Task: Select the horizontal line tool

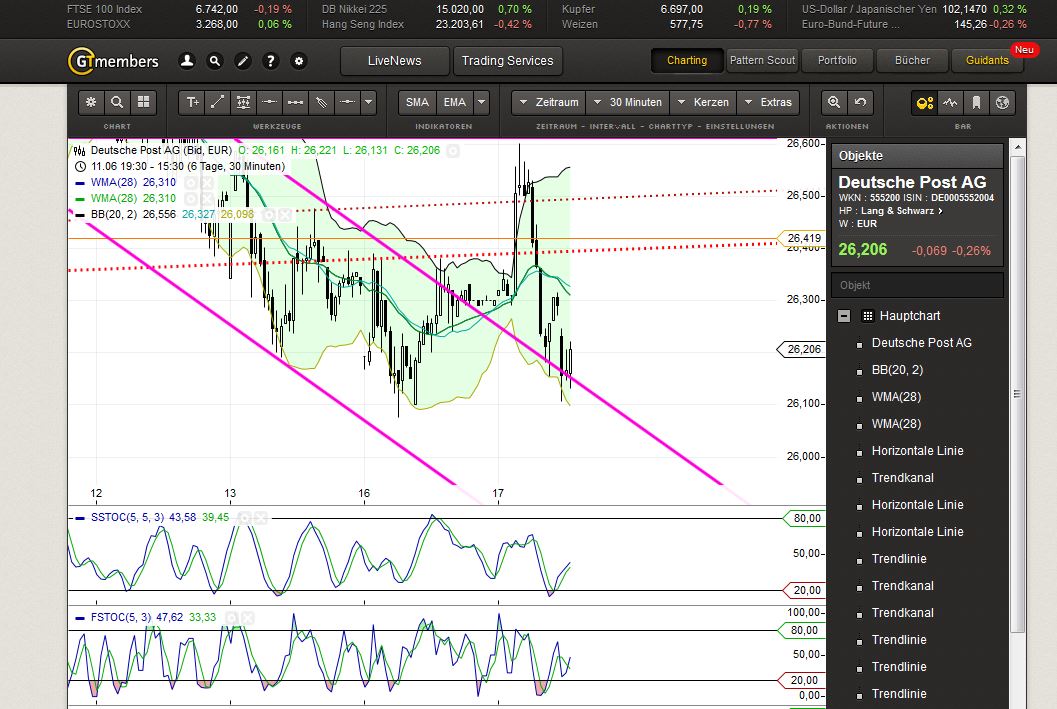Action: [x=270, y=102]
